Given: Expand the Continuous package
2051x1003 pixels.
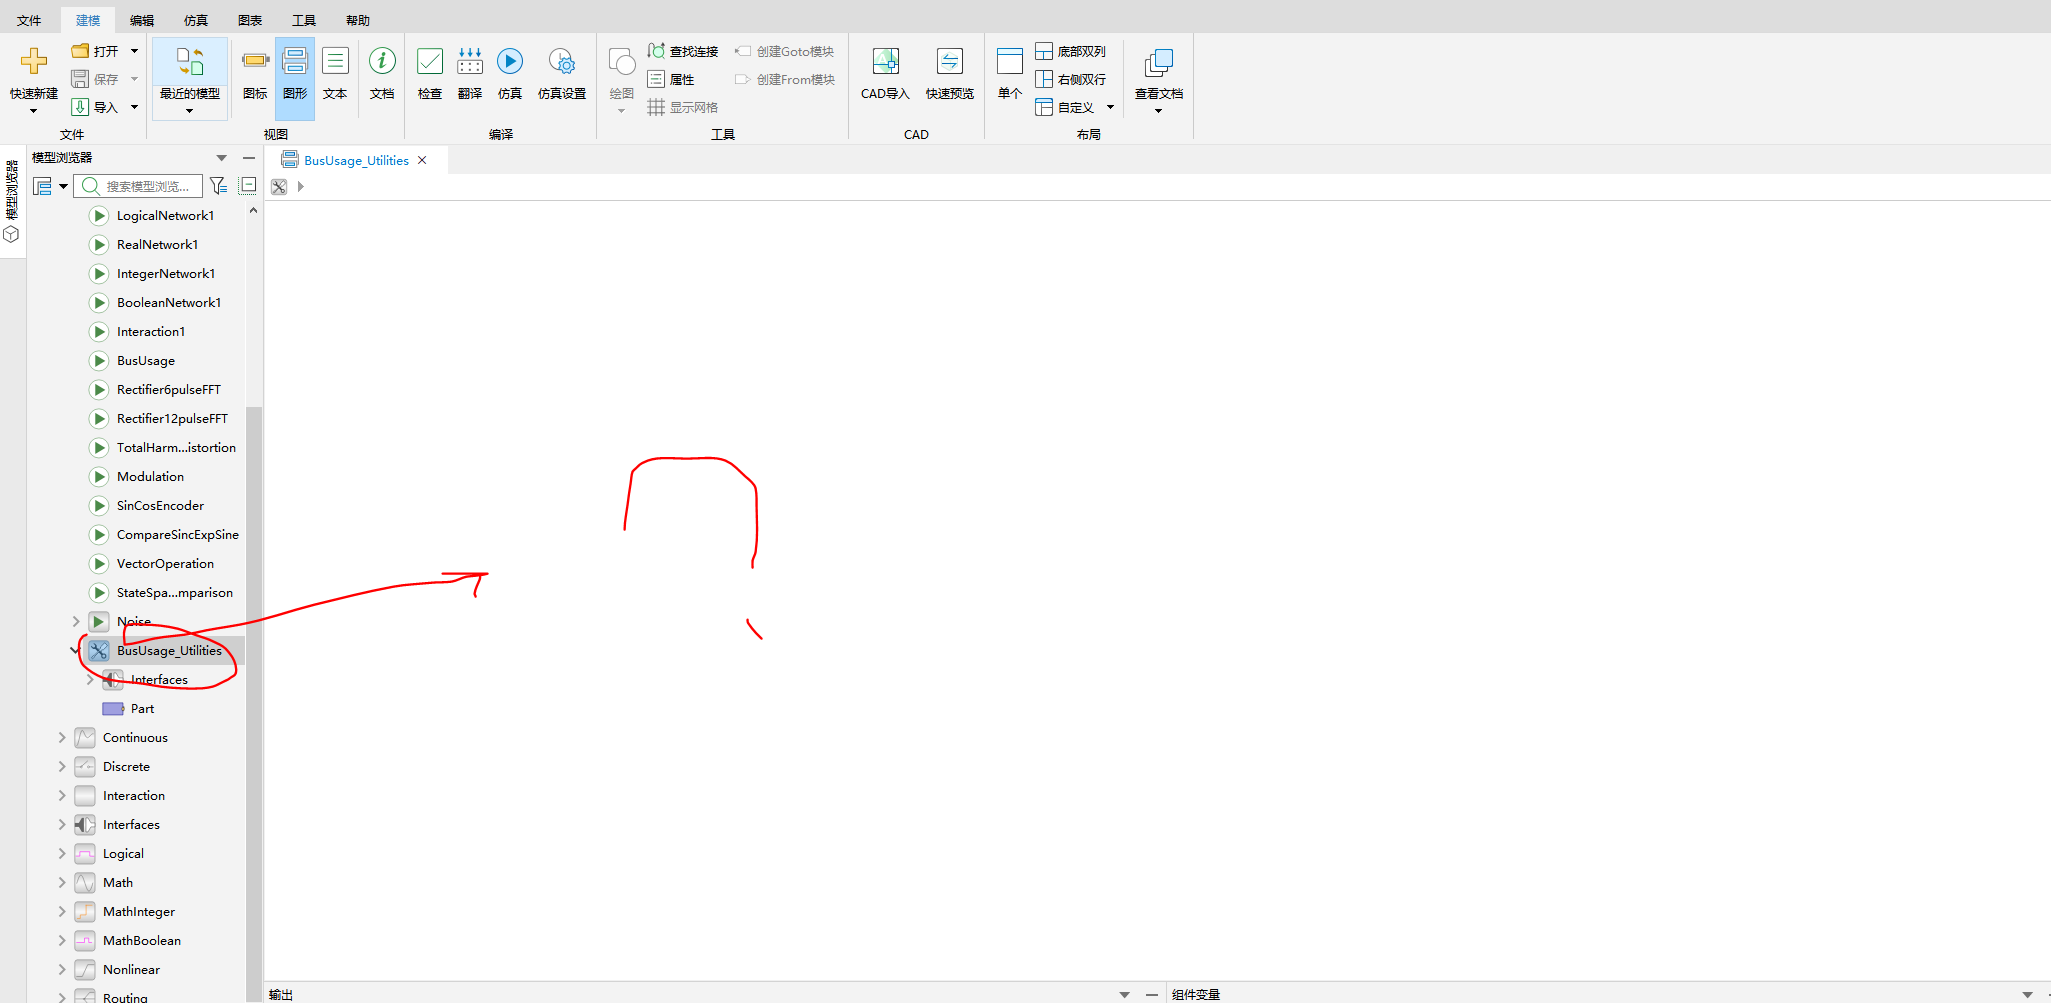Looking at the screenshot, I should click(62, 737).
